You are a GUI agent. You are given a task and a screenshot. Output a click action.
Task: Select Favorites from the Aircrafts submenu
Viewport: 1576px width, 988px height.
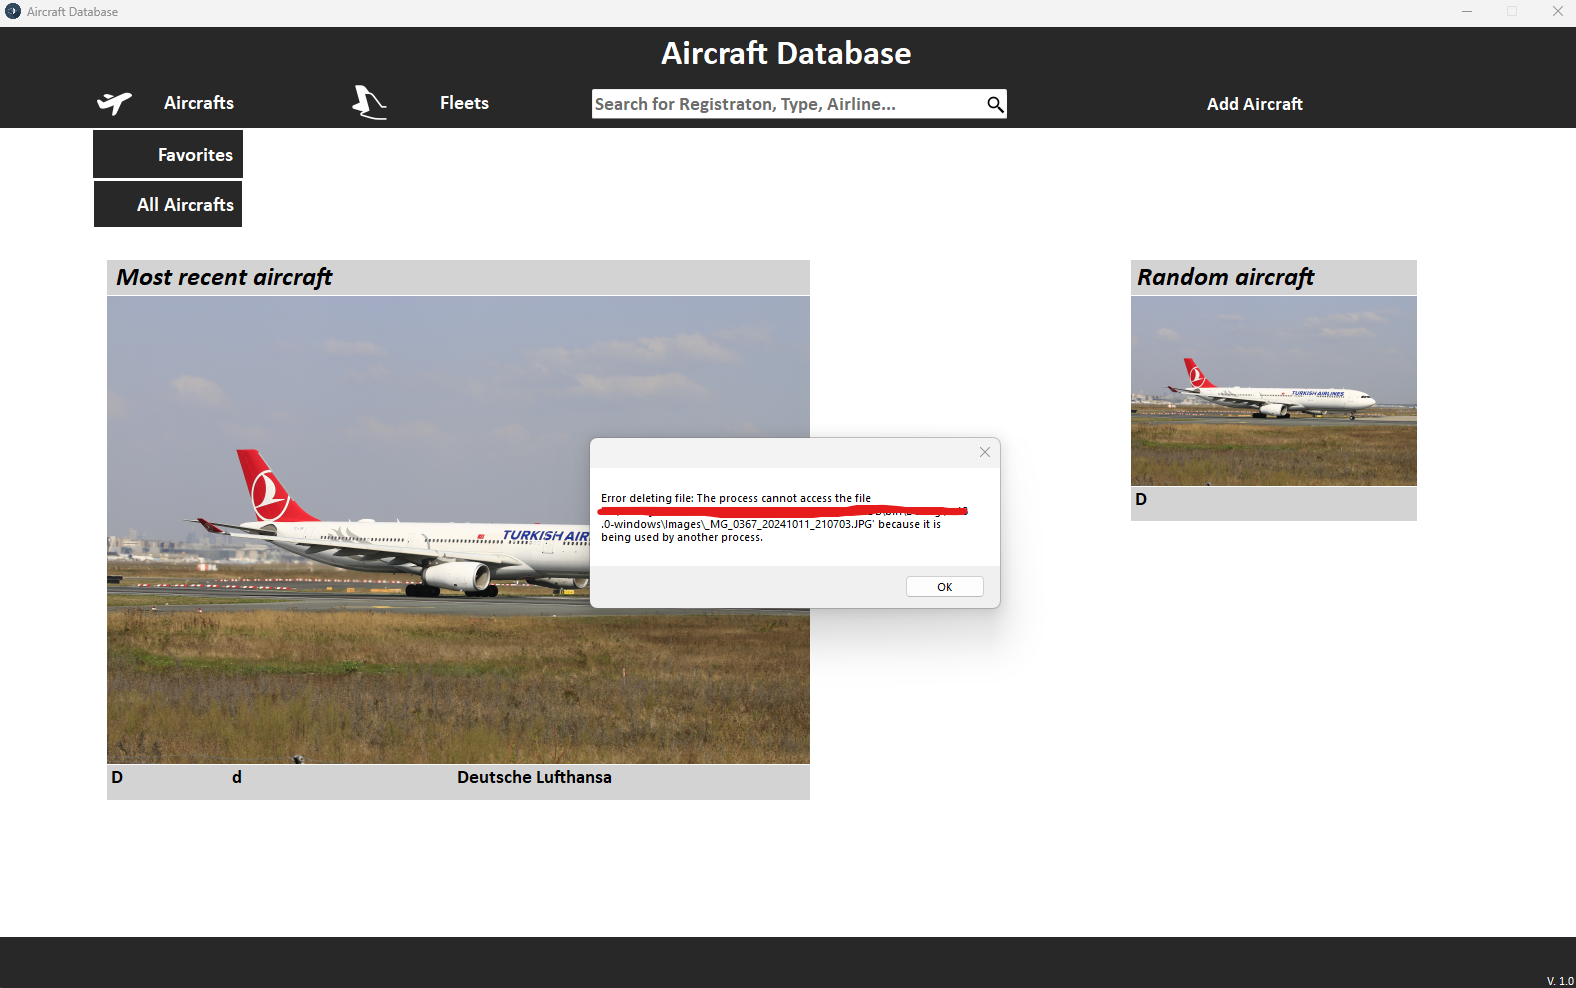click(168, 154)
